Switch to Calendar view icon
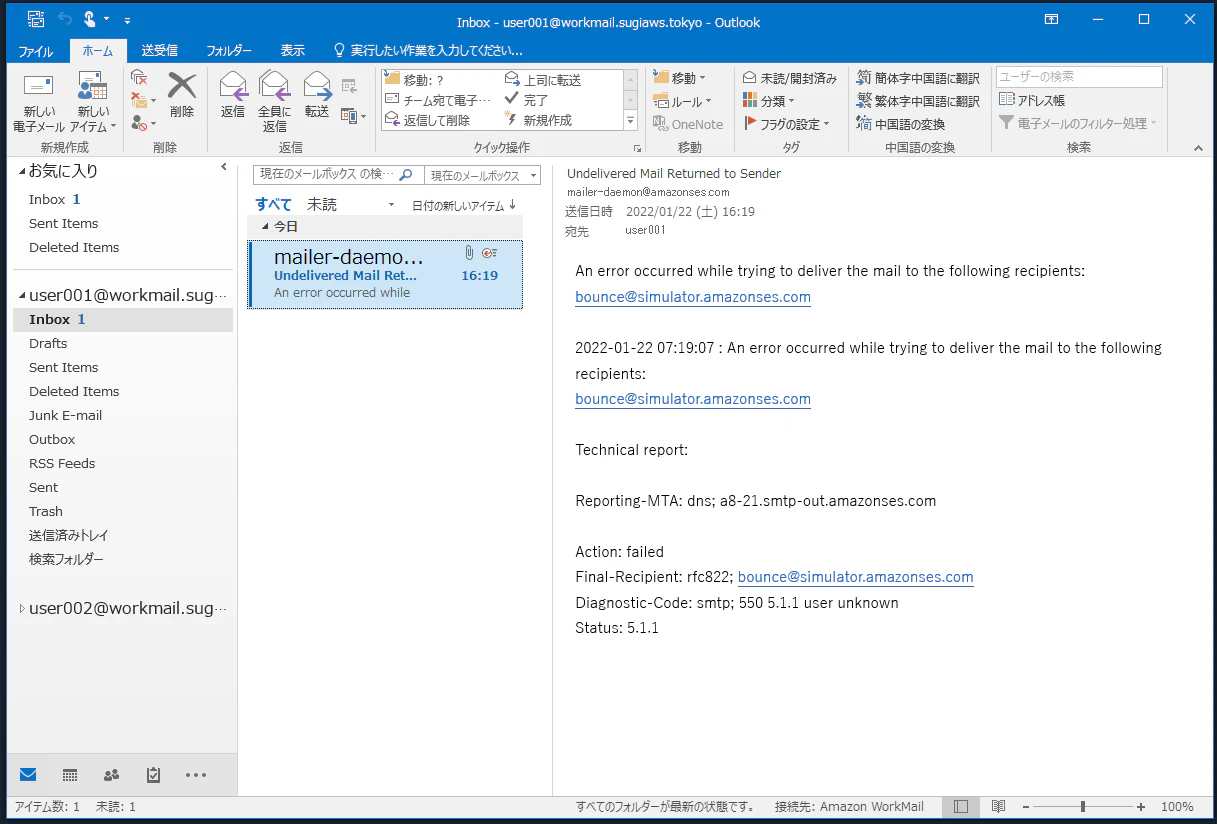This screenshot has width=1217, height=824. (70, 775)
